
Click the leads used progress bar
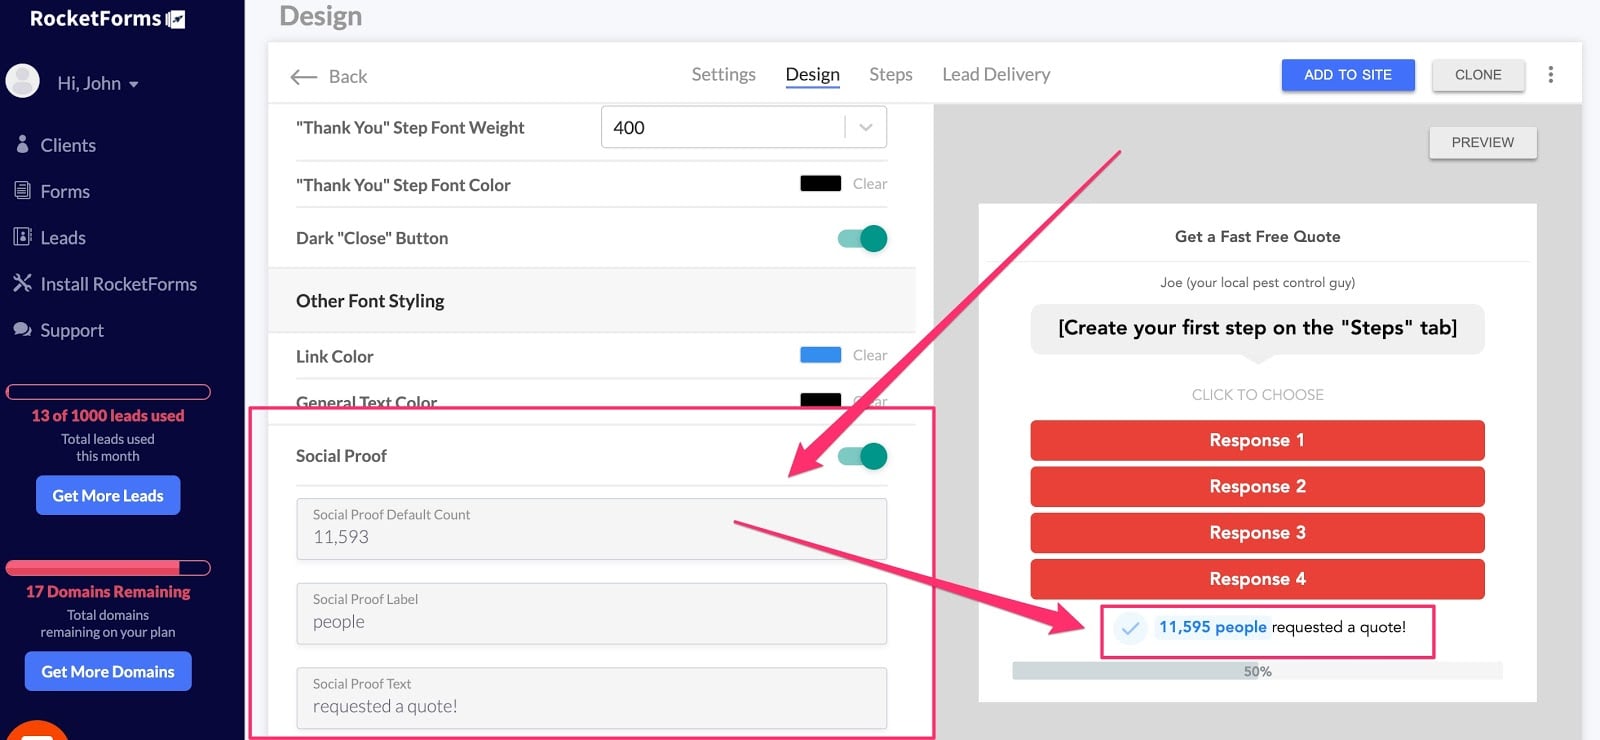point(108,392)
